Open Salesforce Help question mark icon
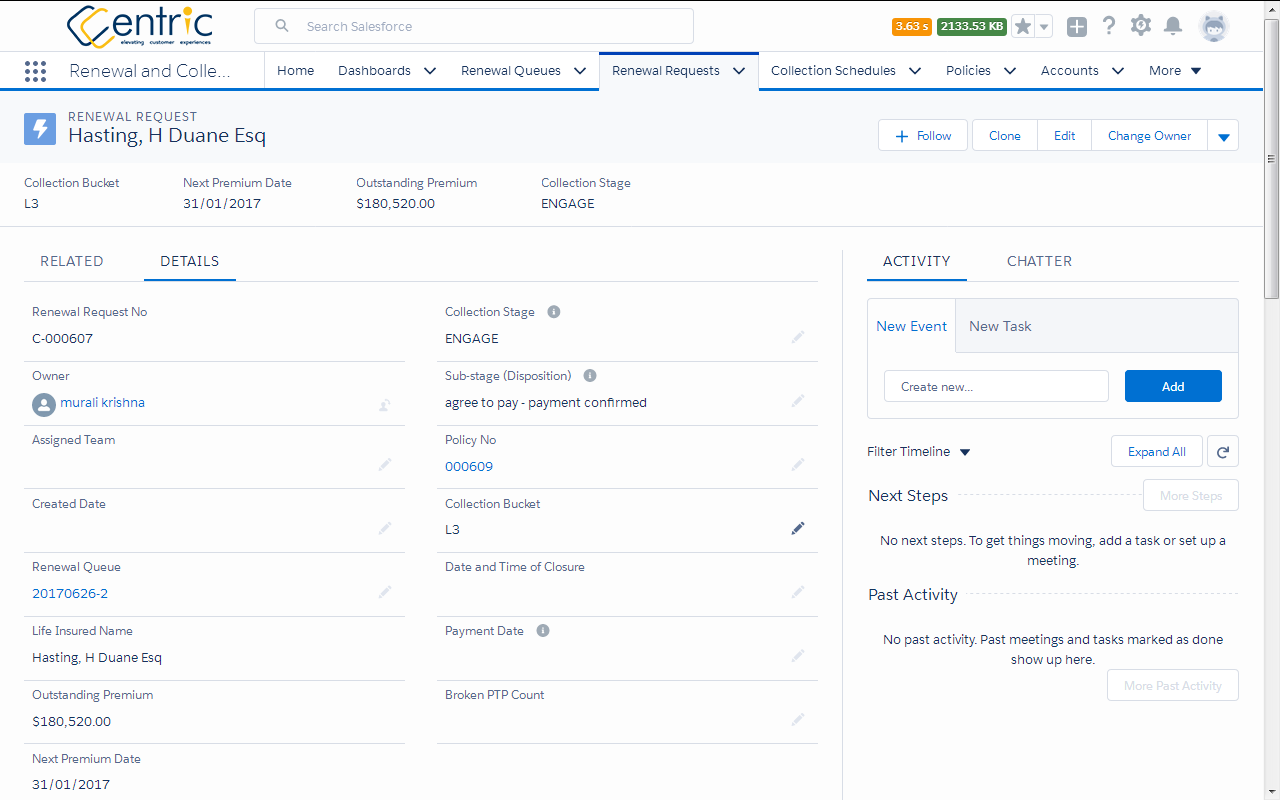This screenshot has height=800, width=1280. point(1108,25)
